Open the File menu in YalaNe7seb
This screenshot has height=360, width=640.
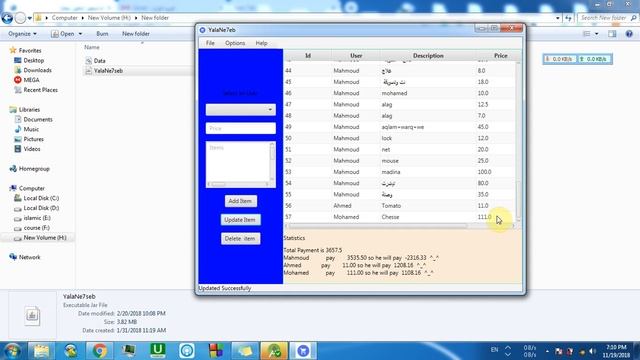pos(210,43)
